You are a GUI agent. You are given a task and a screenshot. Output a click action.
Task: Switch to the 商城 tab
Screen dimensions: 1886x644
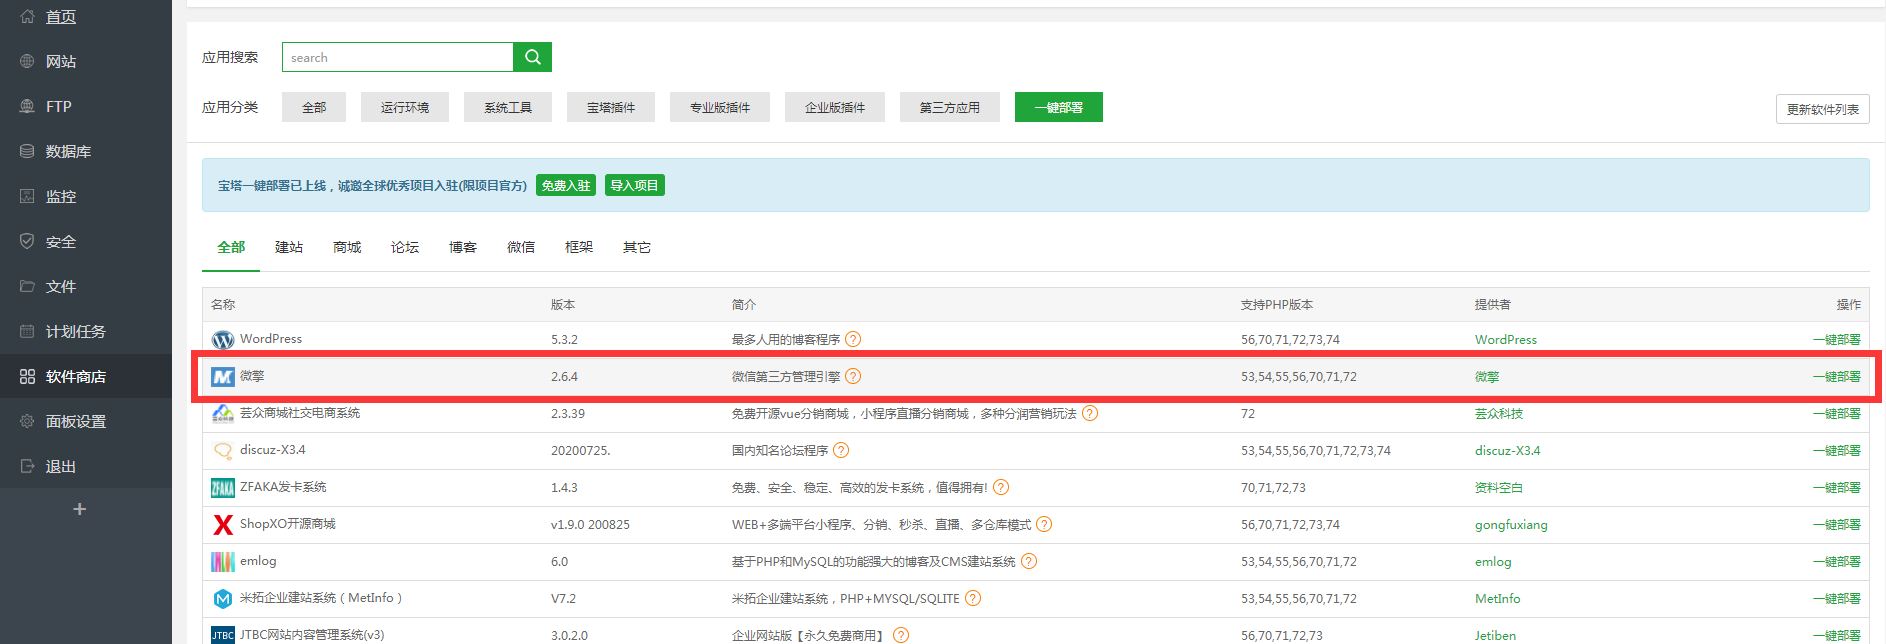347,247
